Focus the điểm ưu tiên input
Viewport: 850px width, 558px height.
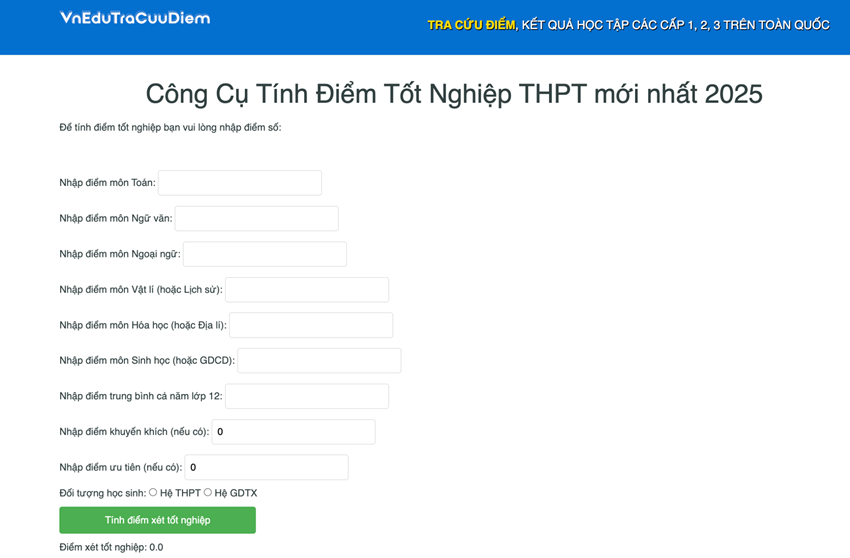point(266,467)
